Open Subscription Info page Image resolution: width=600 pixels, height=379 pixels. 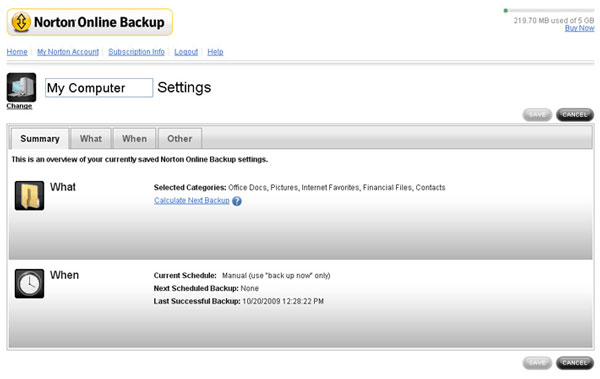[136, 52]
